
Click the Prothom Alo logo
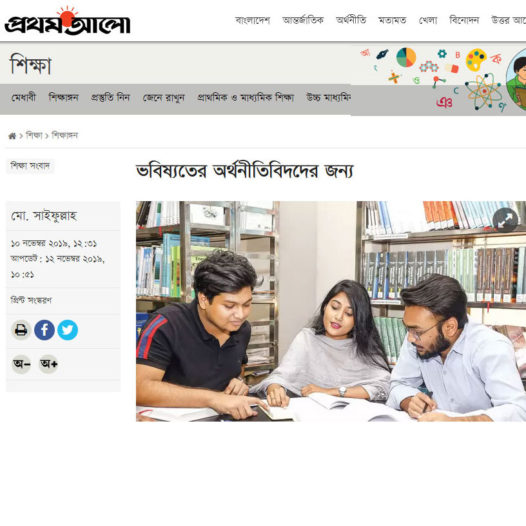[x=67, y=21]
